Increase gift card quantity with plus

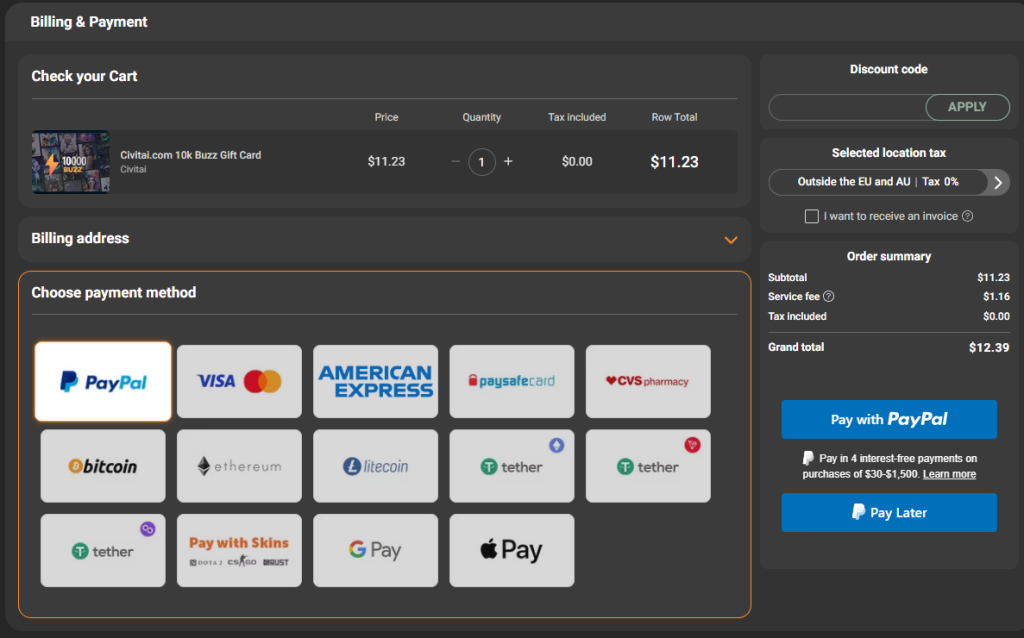[508, 161]
